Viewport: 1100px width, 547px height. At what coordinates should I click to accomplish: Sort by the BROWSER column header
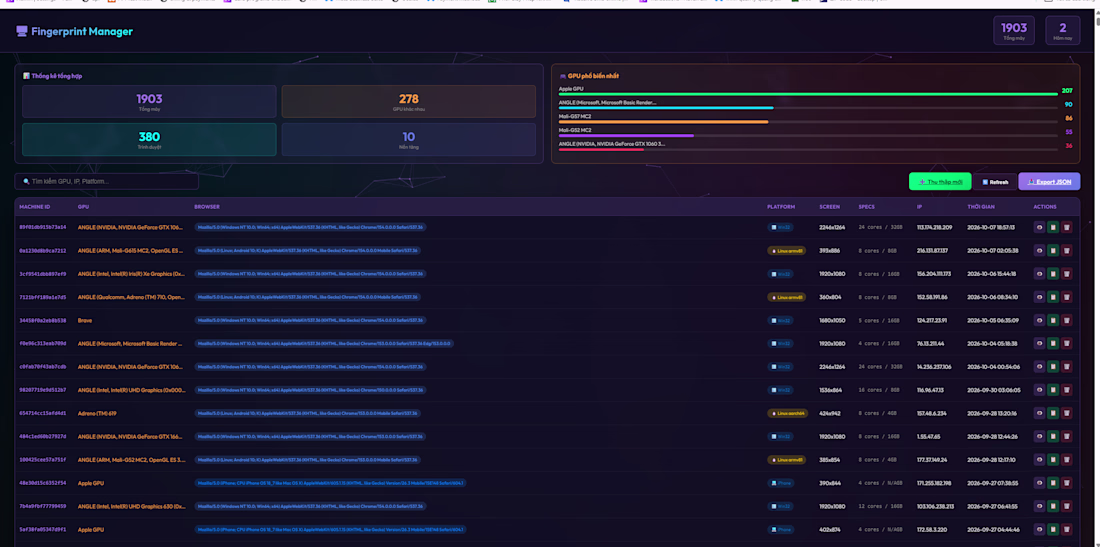(207, 207)
